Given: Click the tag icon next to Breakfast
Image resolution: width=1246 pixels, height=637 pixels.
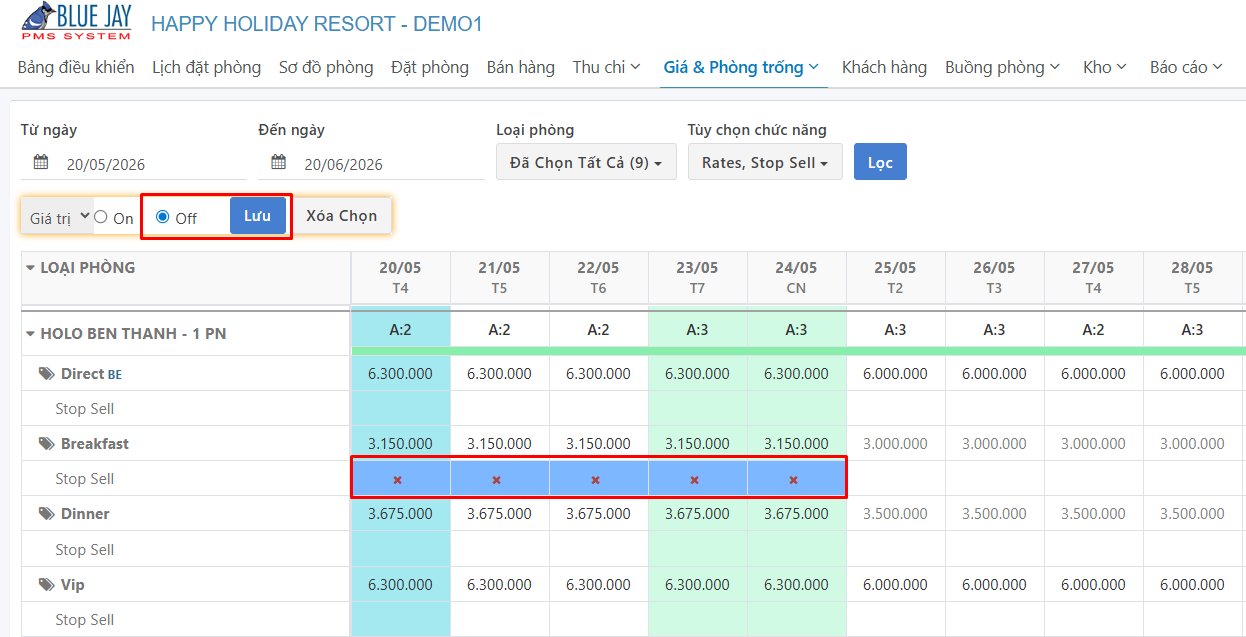Looking at the screenshot, I should click(46, 444).
